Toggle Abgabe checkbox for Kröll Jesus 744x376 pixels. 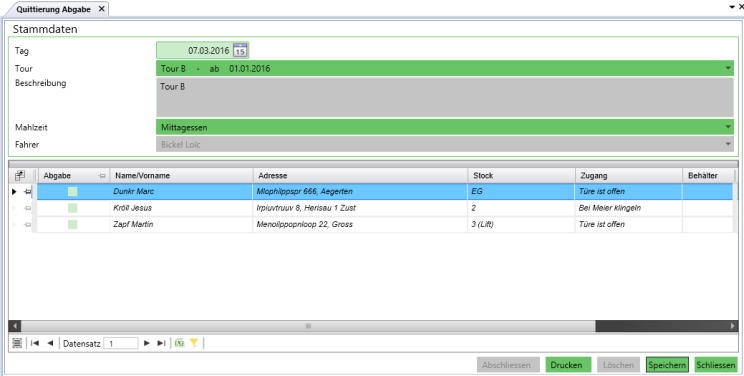(73, 208)
